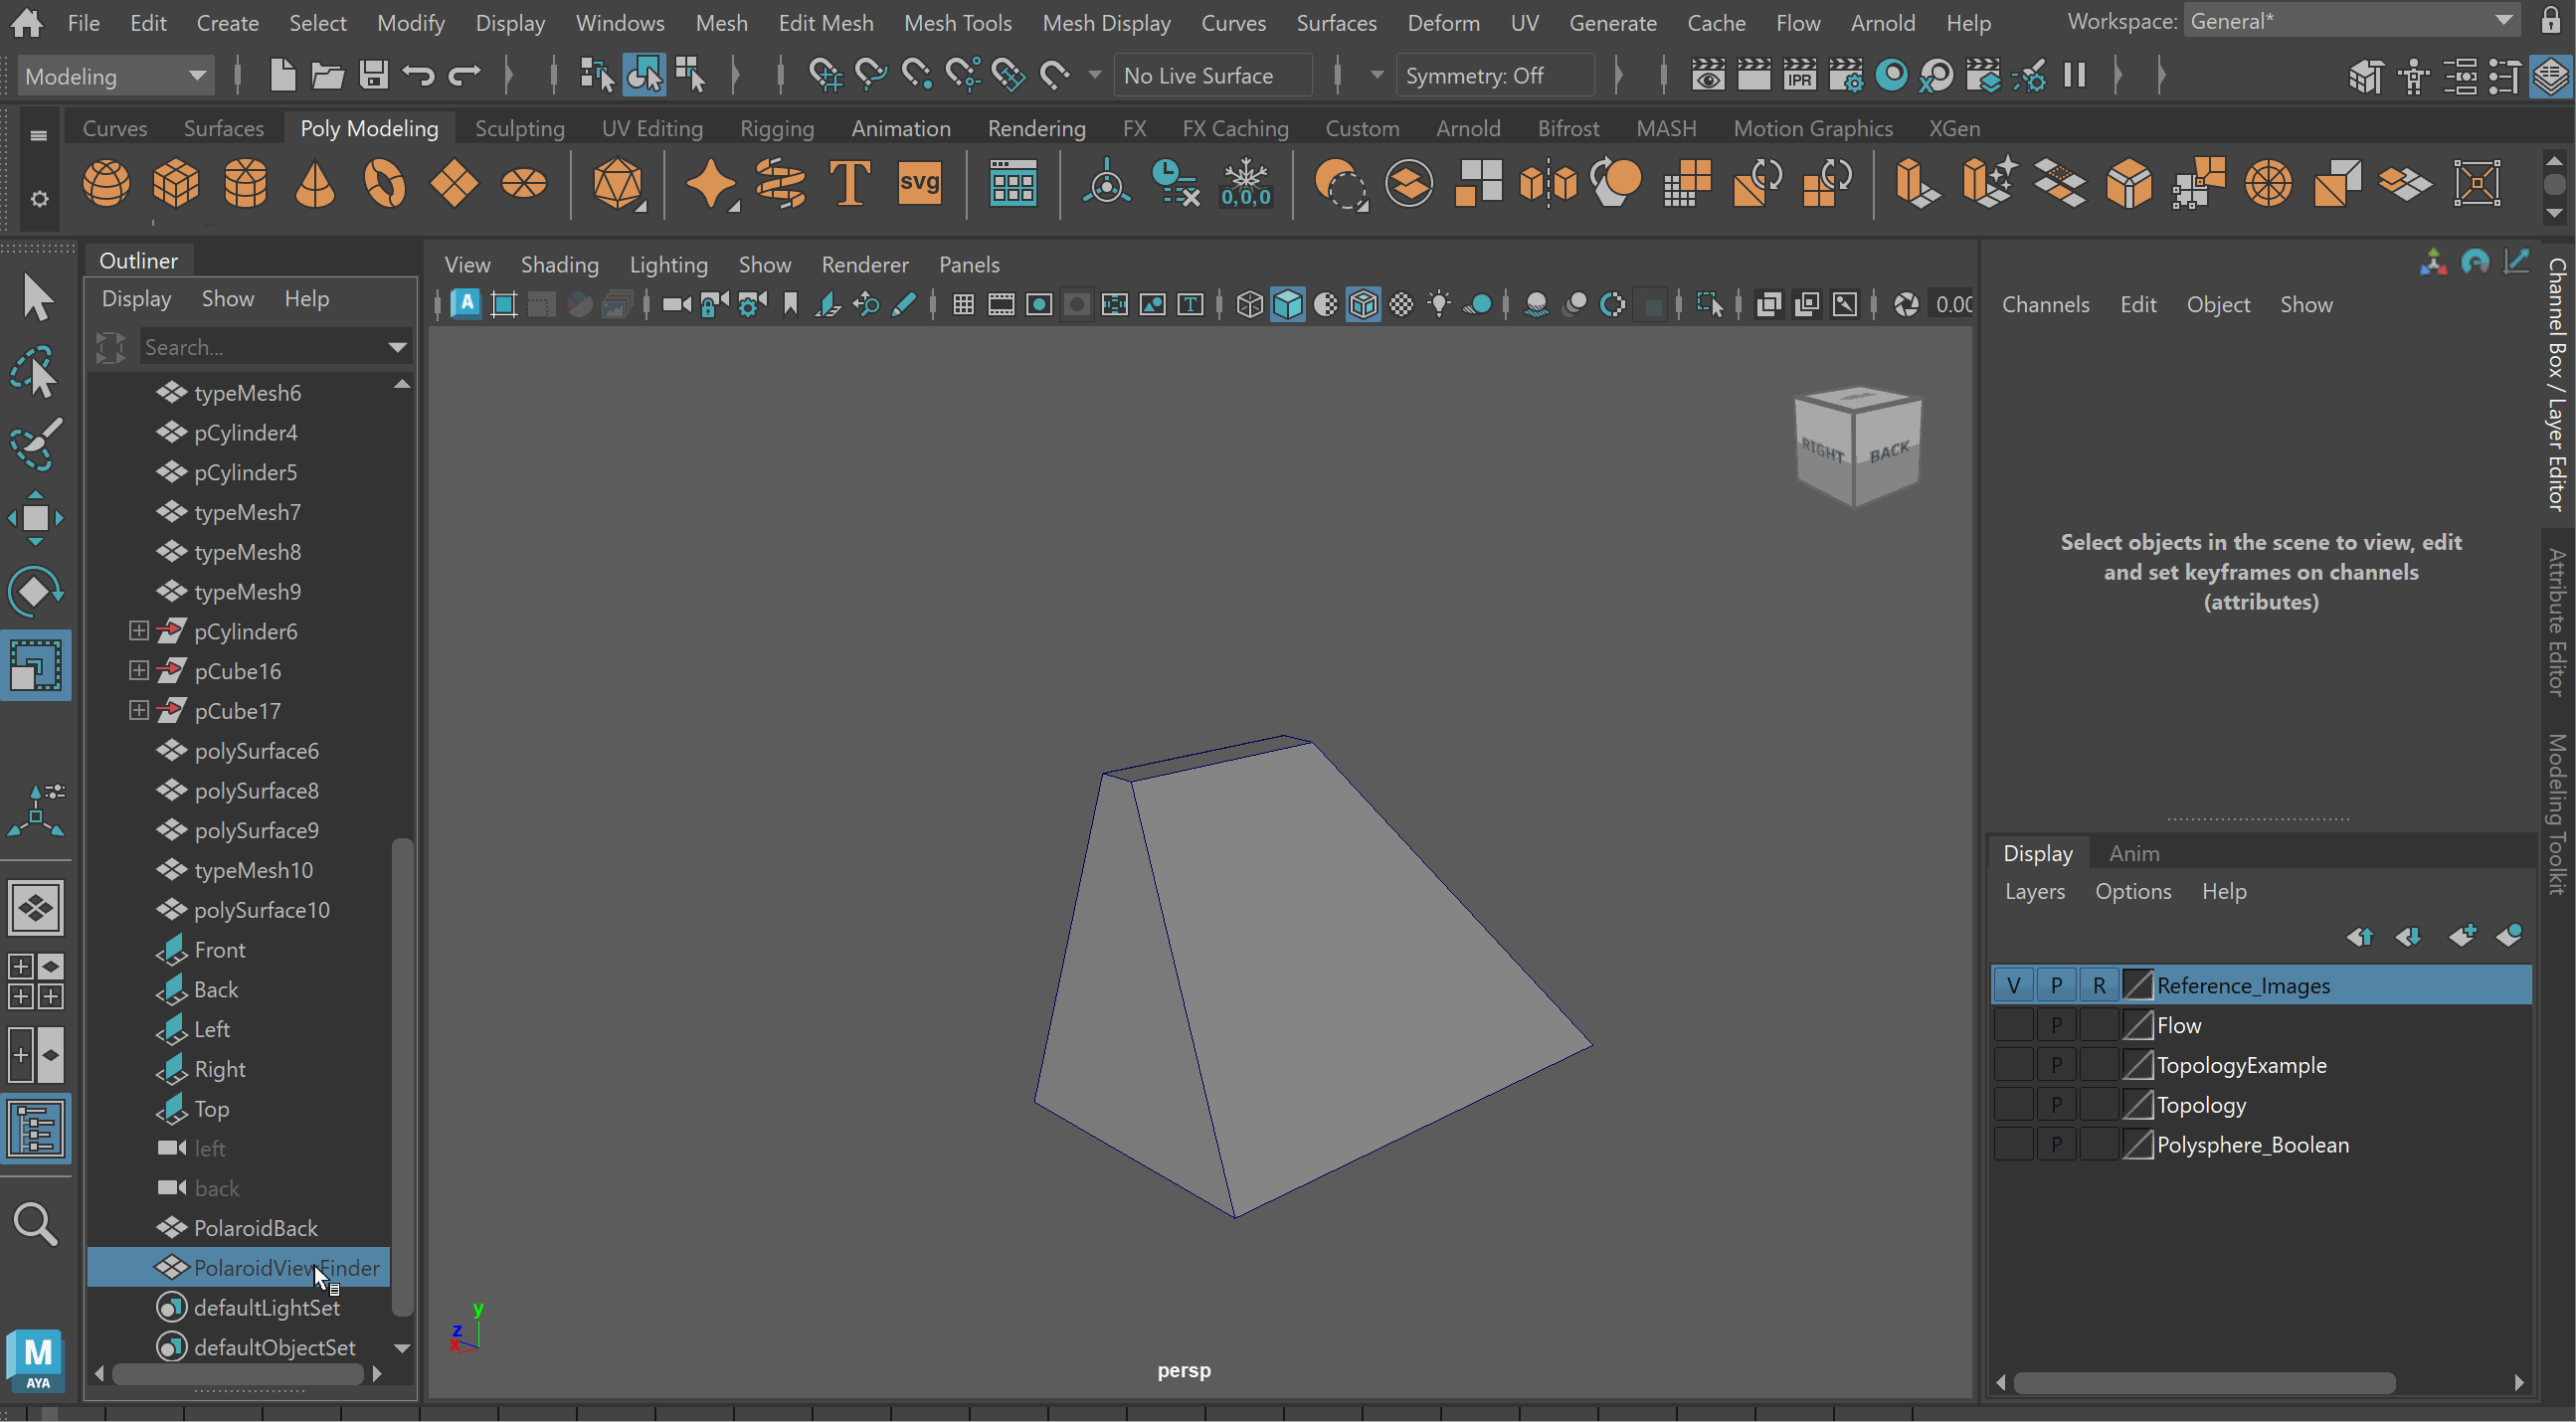Click the polygon cube shelf icon
This screenshot has height=1422, width=2576.
176,184
